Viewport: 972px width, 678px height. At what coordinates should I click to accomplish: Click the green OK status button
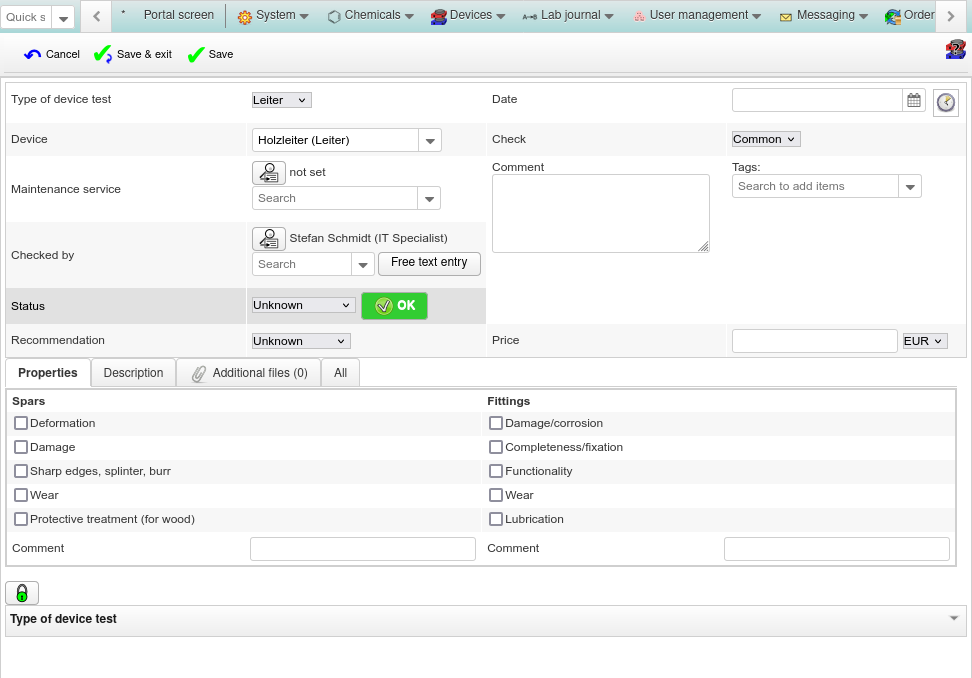[x=394, y=306]
